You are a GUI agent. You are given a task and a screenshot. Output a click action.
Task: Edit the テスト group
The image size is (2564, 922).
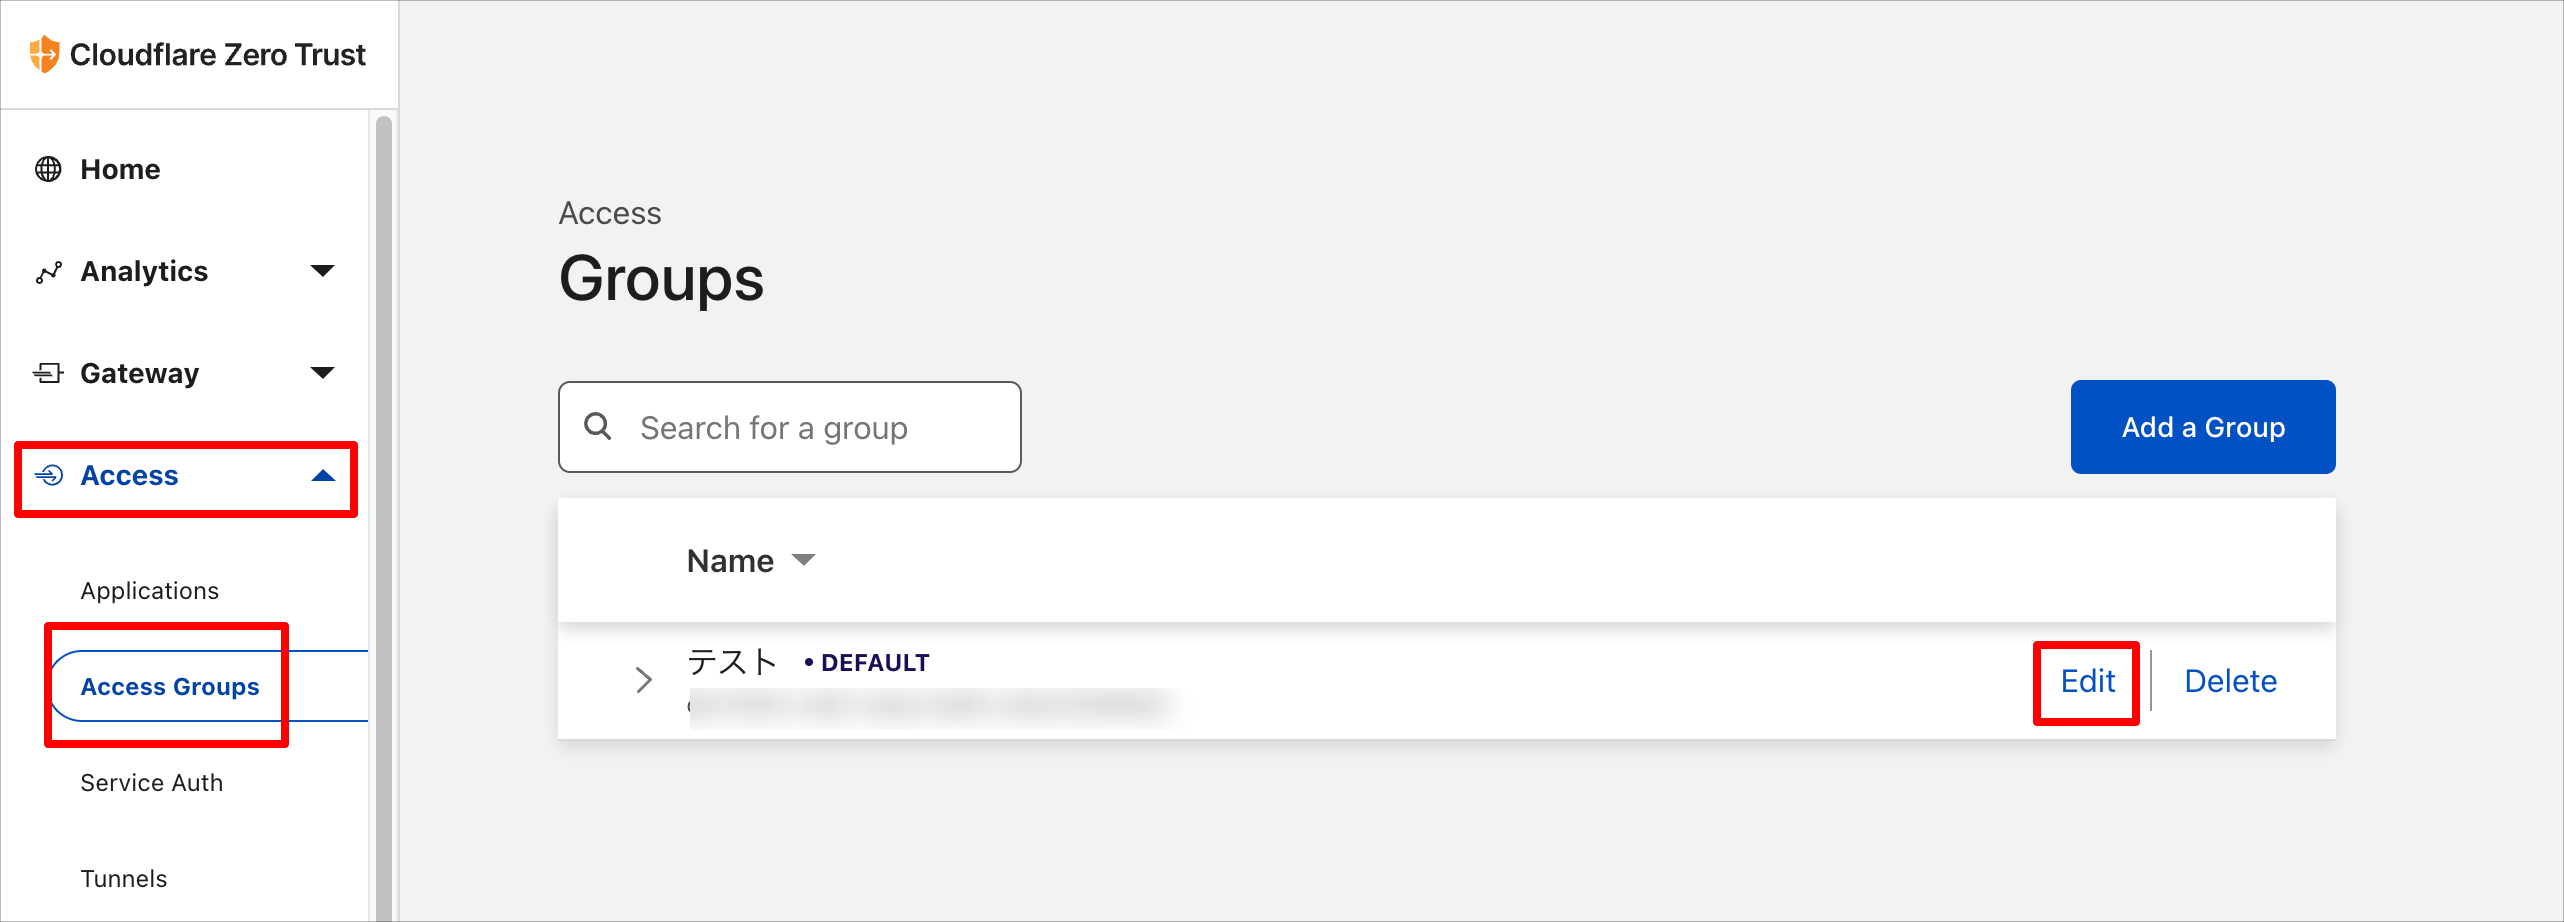(2087, 681)
